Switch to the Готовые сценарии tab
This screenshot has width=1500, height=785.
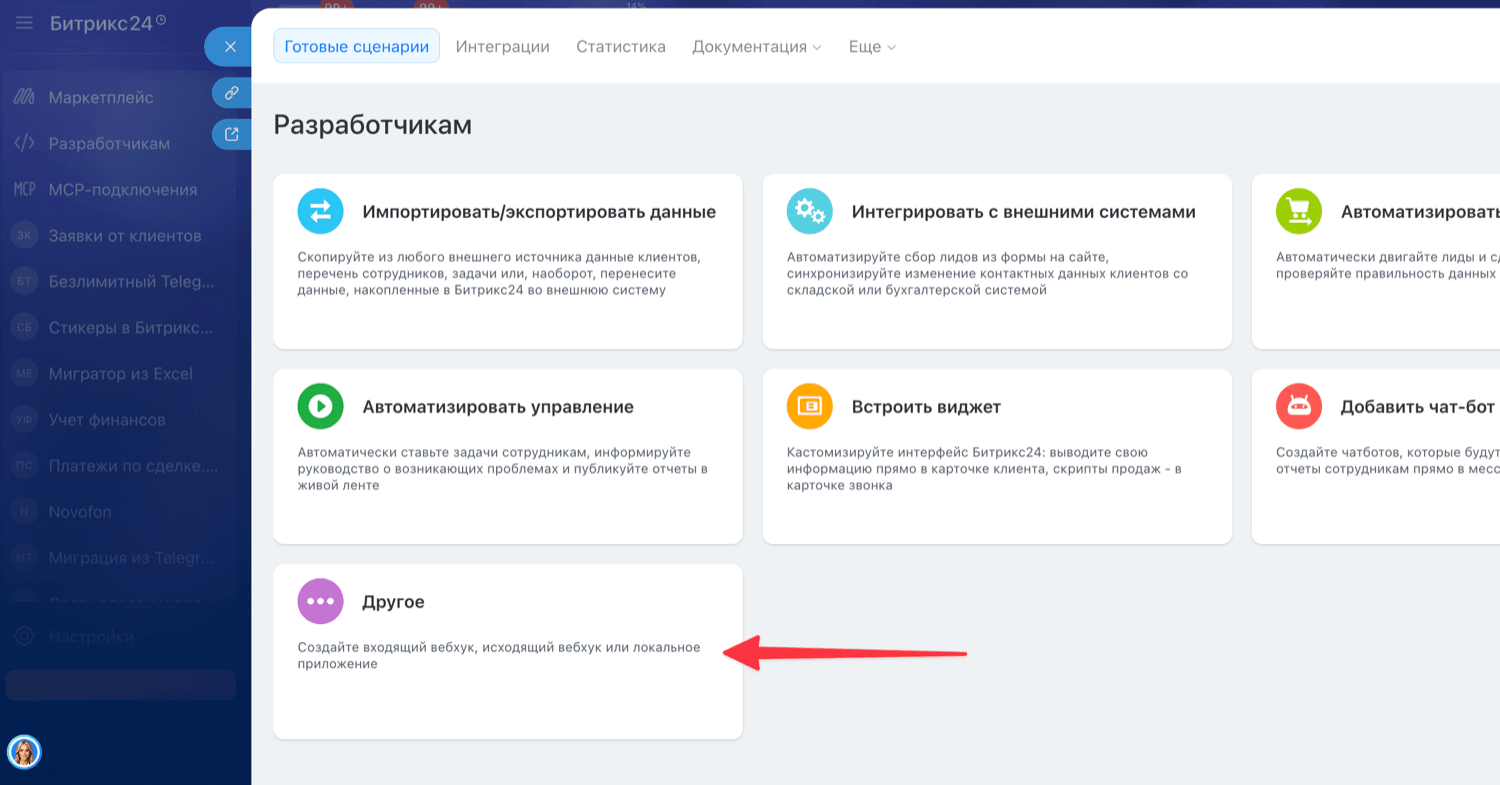pos(357,46)
